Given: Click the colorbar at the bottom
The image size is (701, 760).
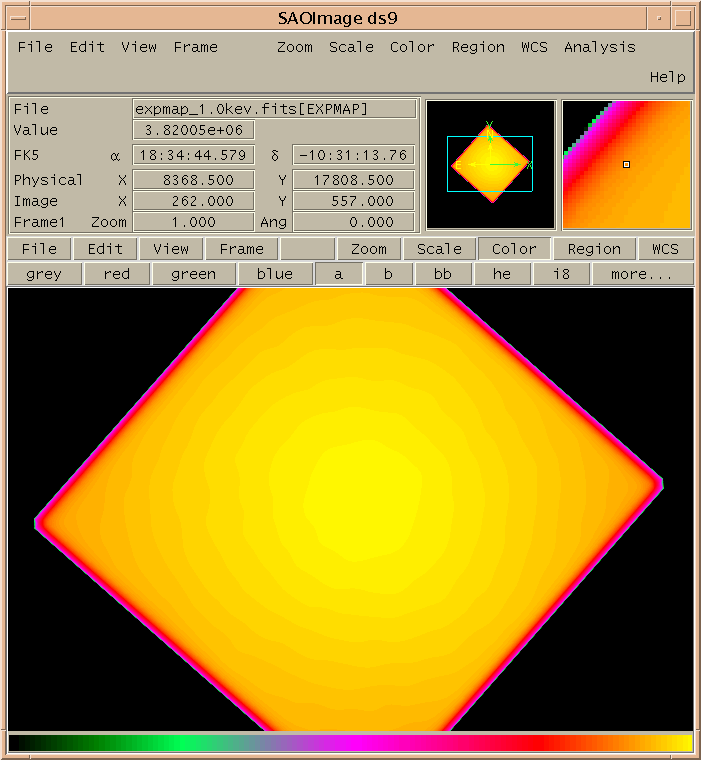Looking at the screenshot, I should tap(350, 743).
